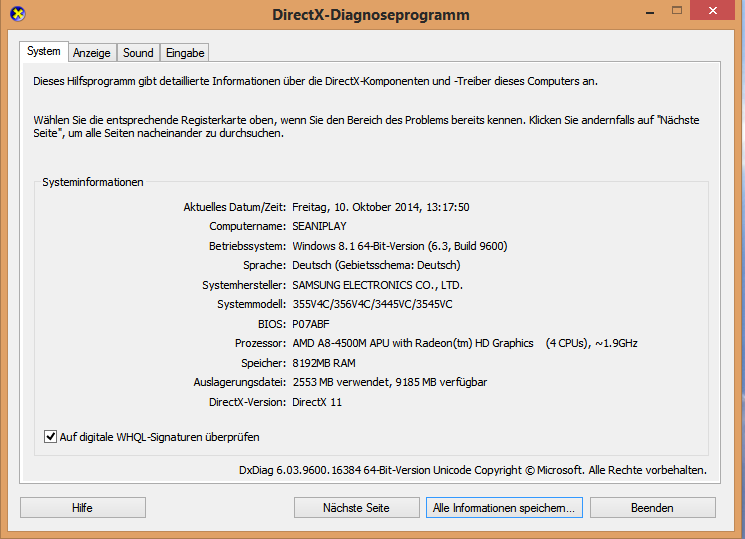Select the Windows 8.1 64-Bit-Version value
Screen dimensions: 745x539
pyautogui.click(x=400, y=246)
